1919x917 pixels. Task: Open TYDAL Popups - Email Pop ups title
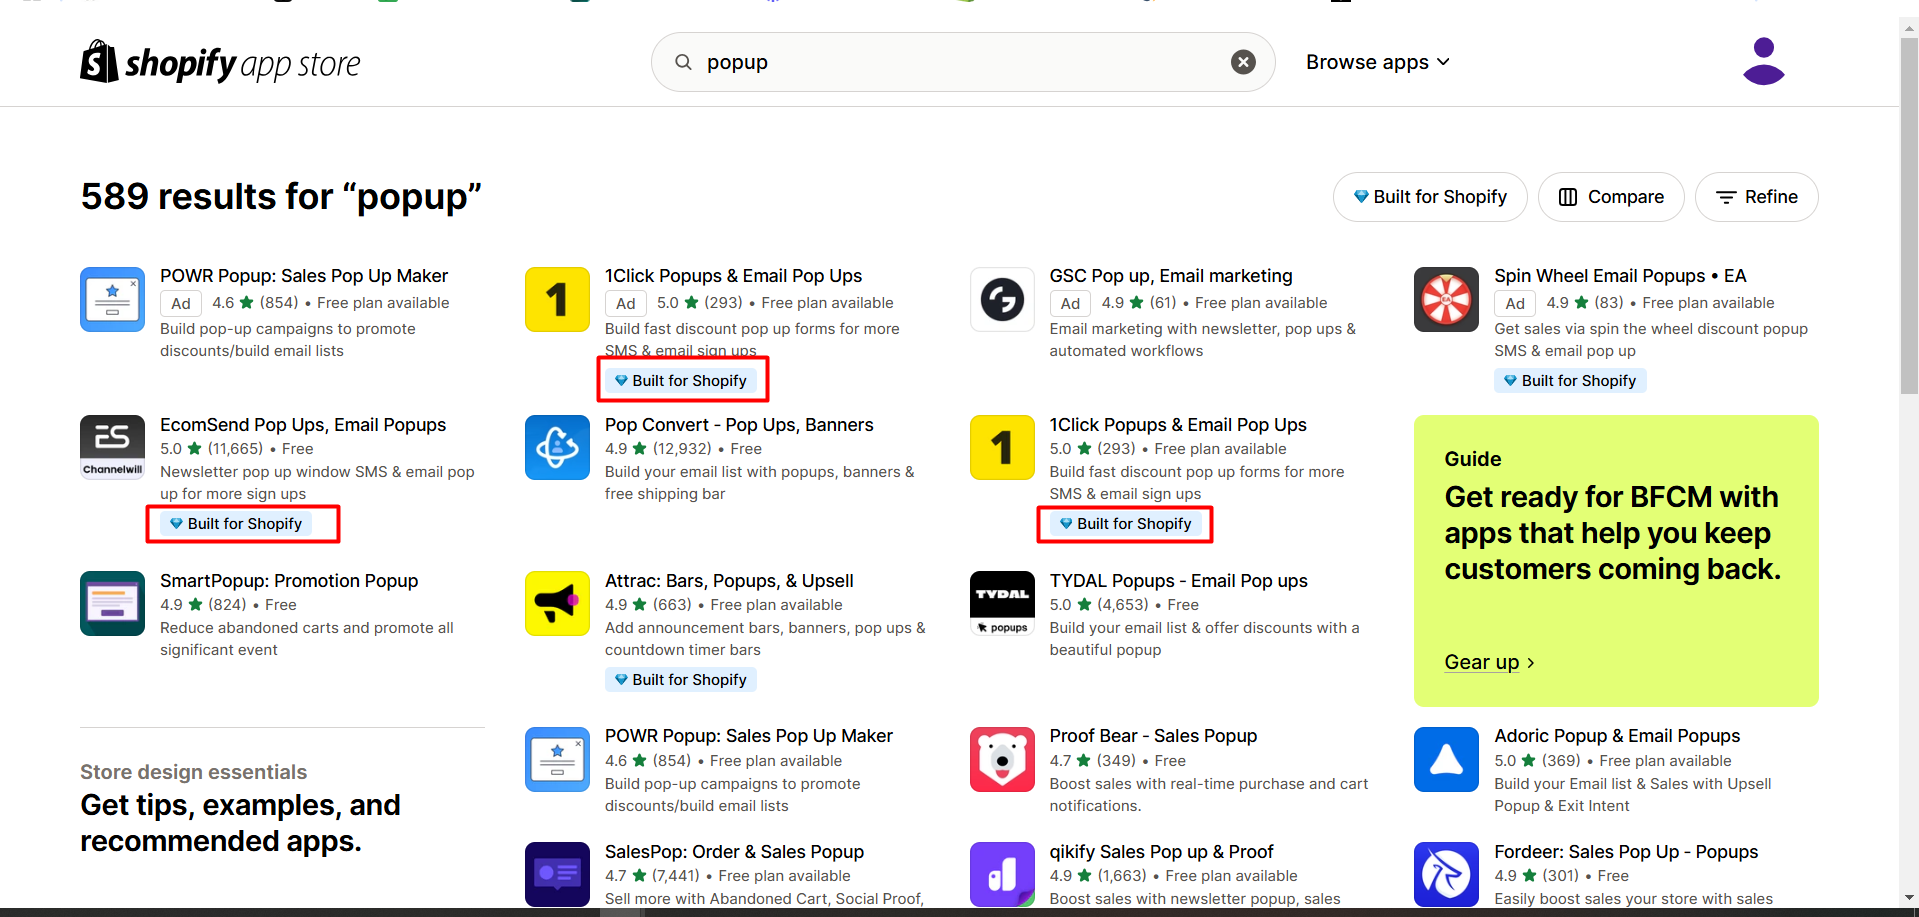(1178, 581)
